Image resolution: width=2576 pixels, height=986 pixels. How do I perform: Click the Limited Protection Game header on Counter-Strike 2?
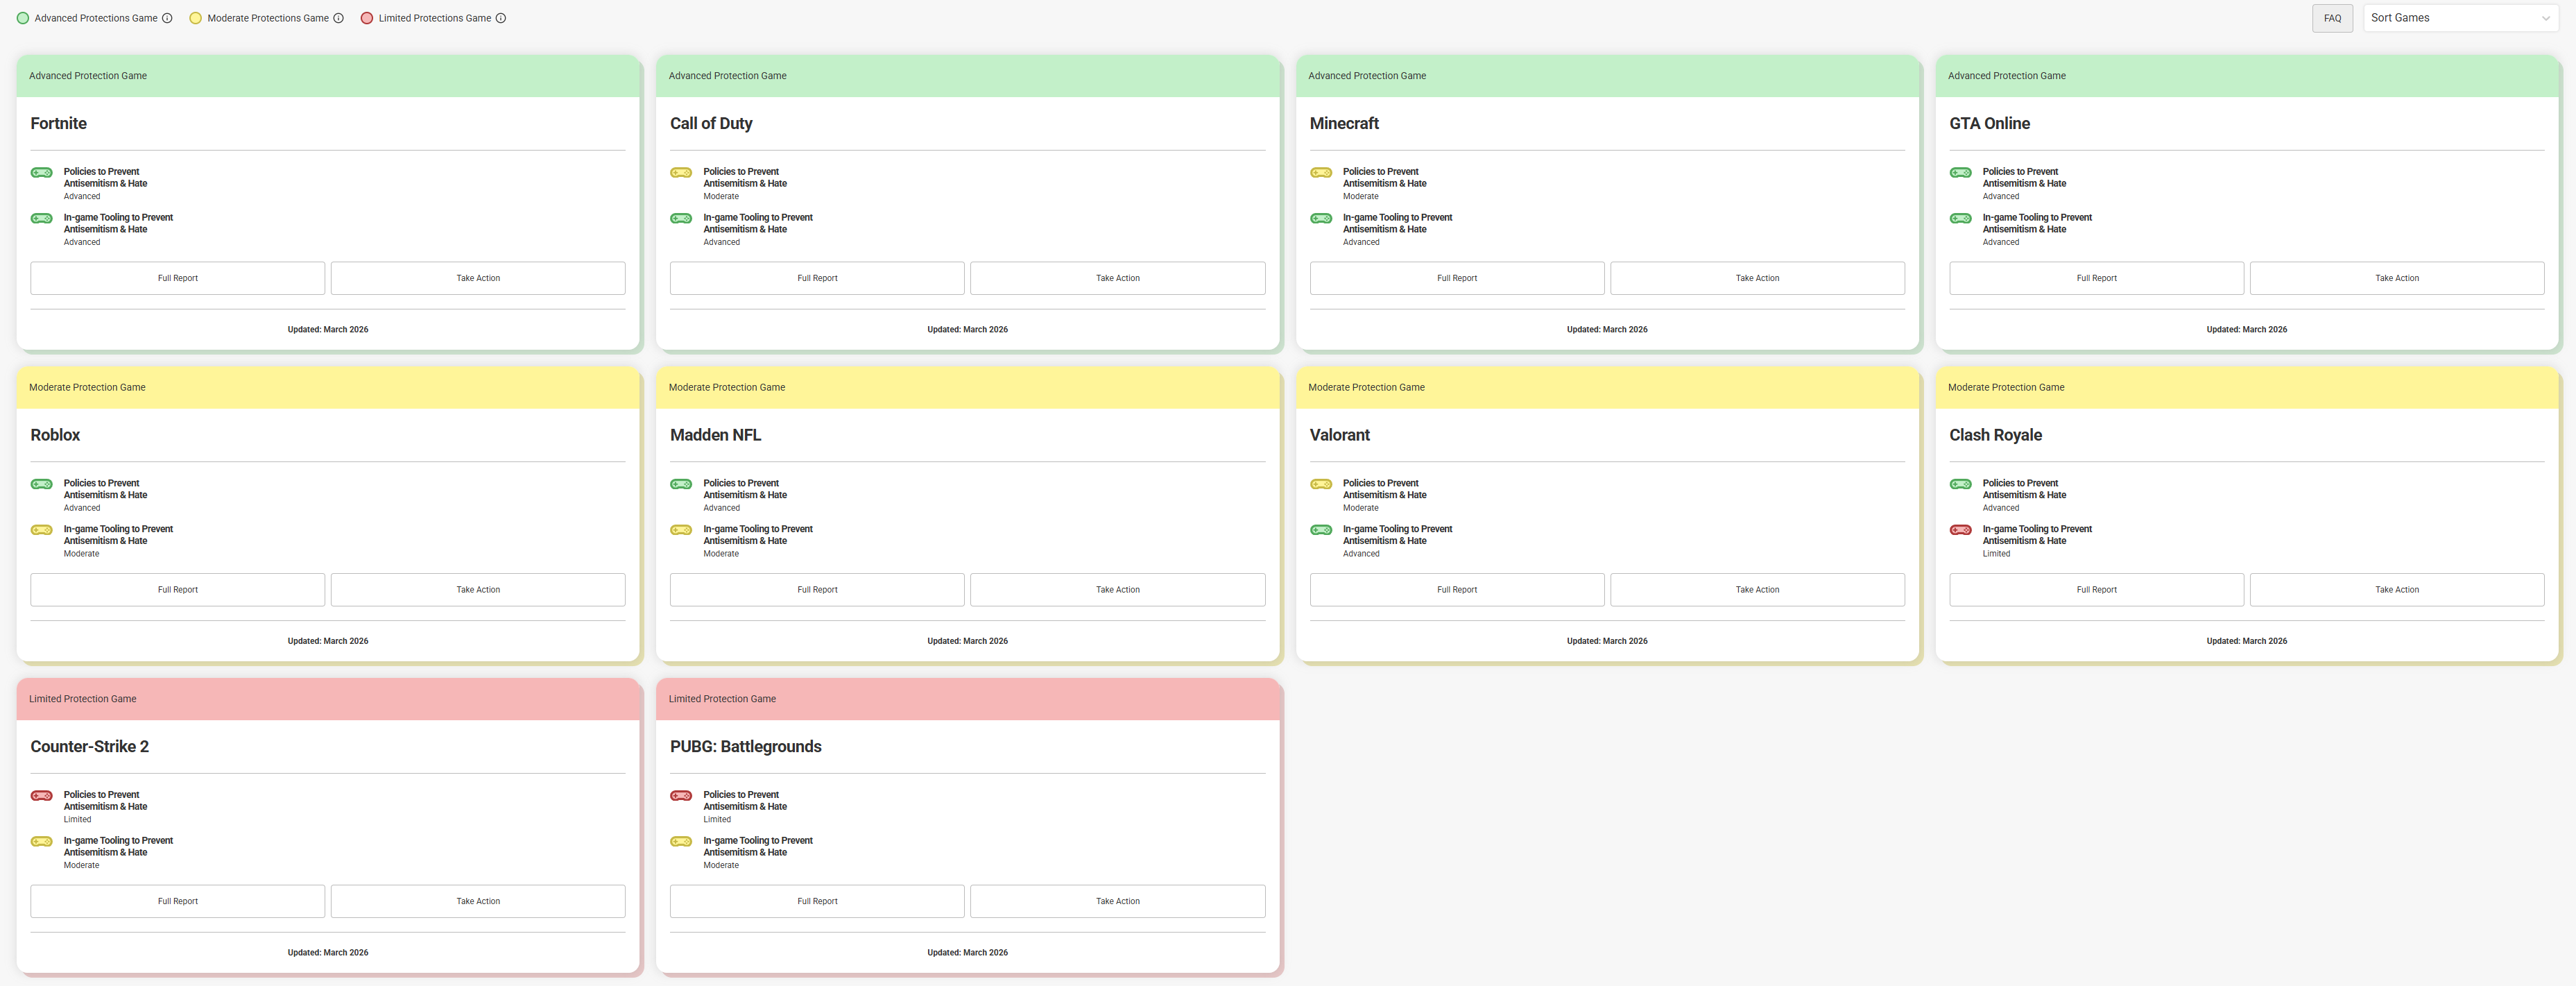click(x=83, y=699)
